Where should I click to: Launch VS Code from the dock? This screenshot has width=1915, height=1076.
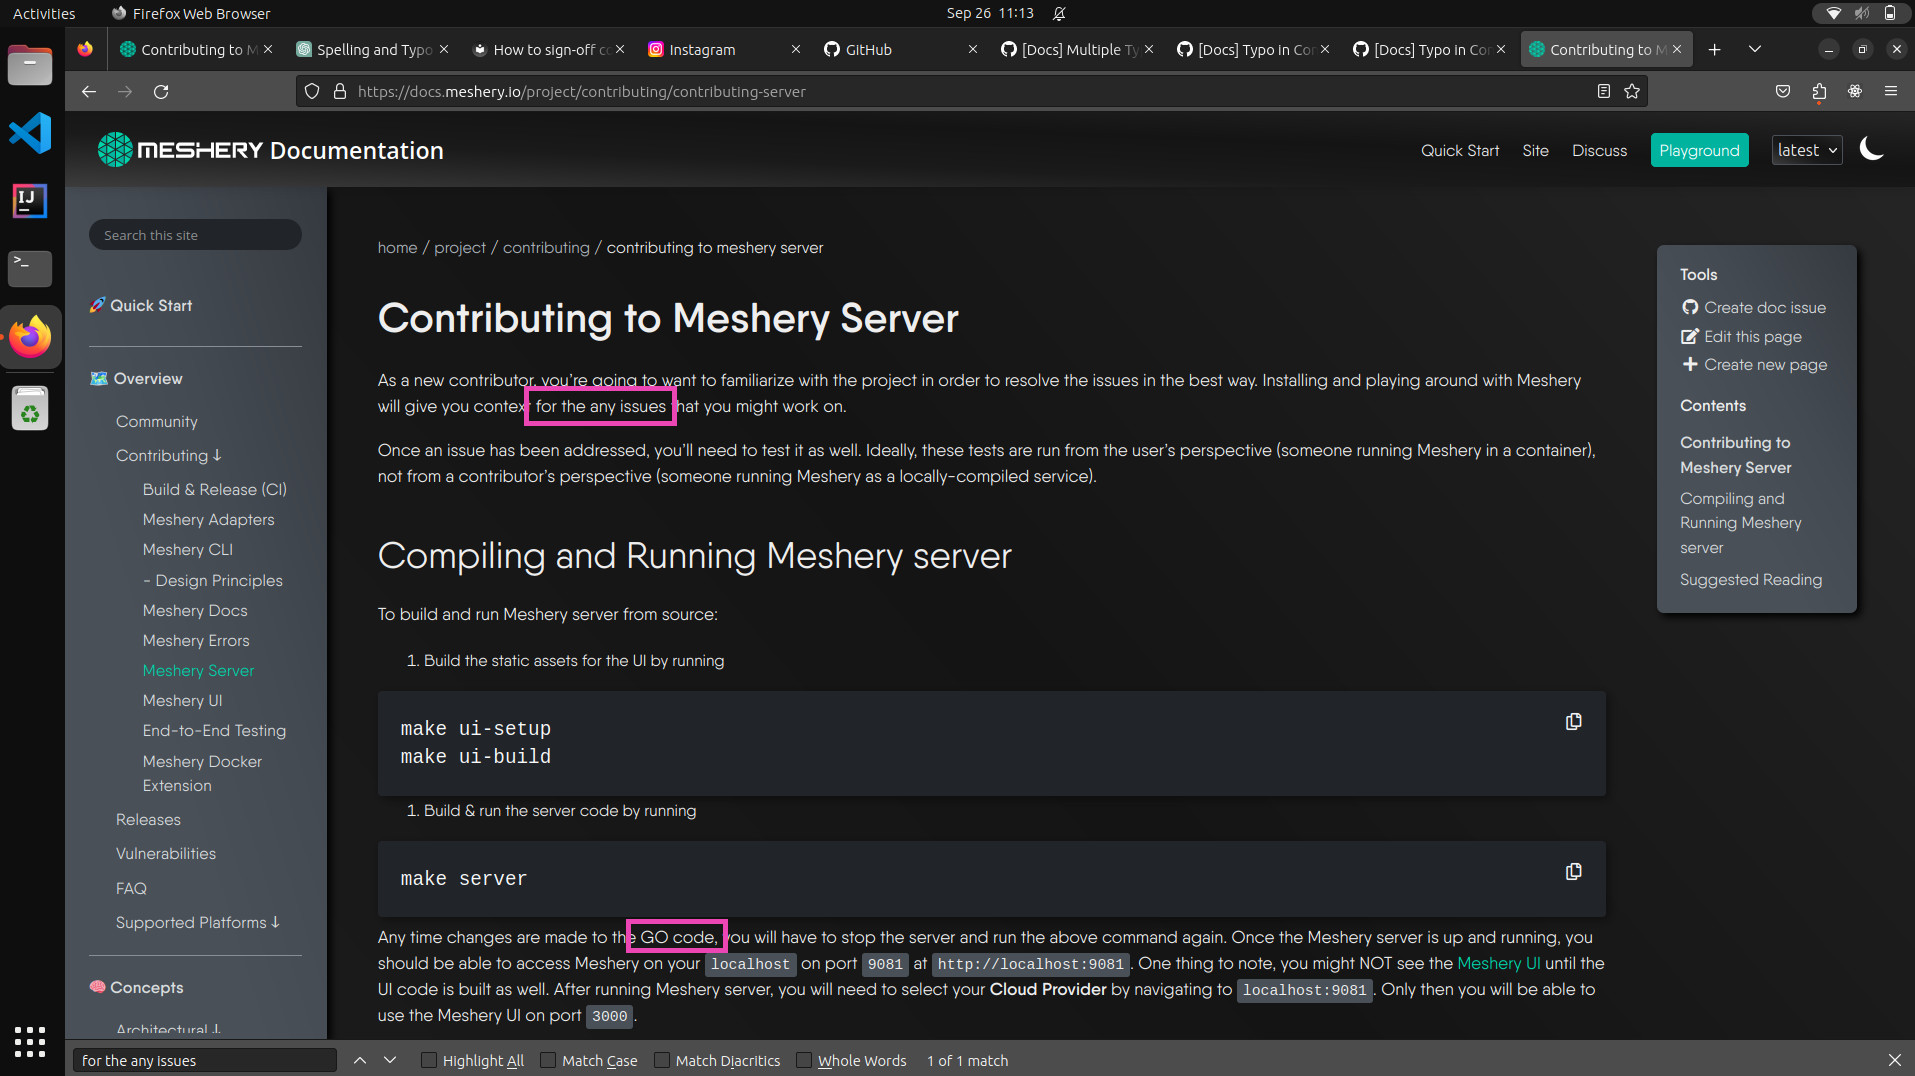tap(30, 132)
